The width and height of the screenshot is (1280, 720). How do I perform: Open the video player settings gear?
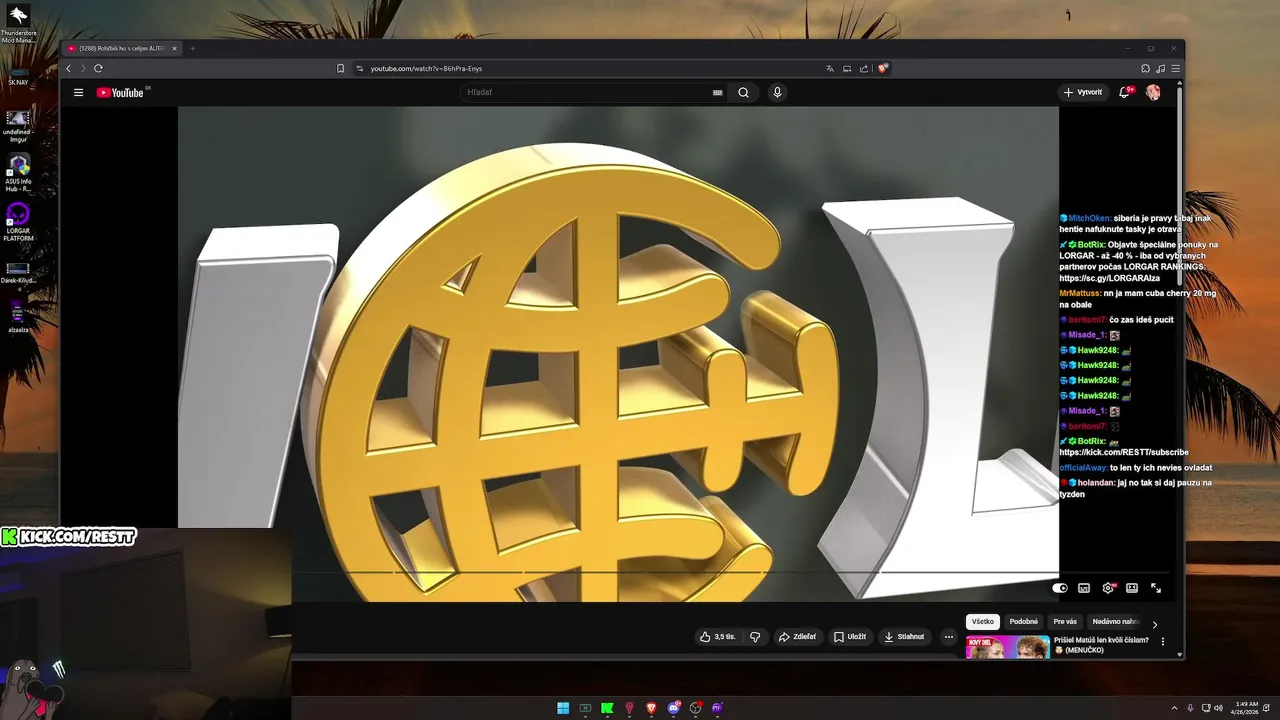pos(1108,588)
